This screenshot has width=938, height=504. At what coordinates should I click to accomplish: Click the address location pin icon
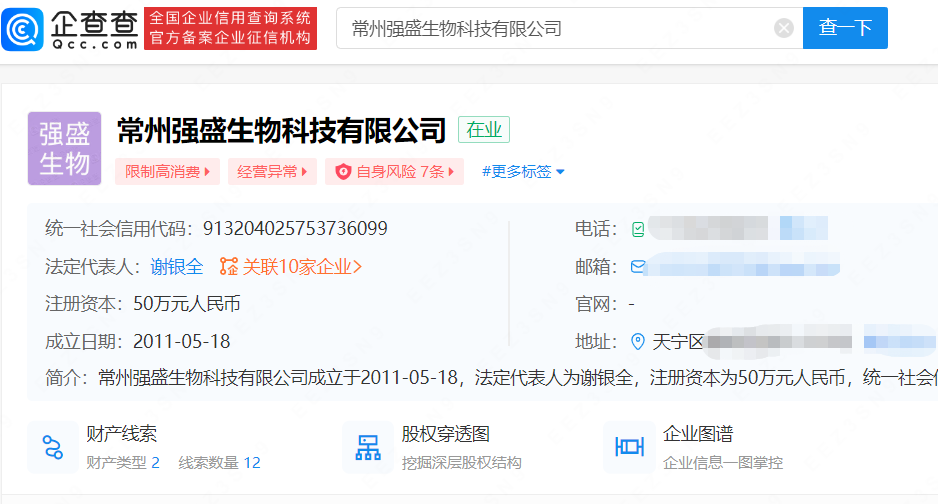(638, 341)
